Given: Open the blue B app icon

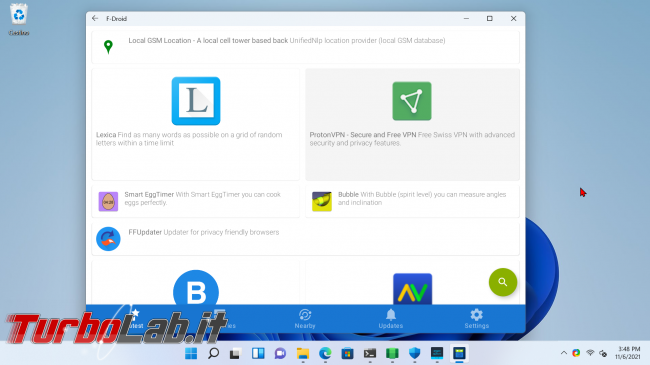Looking at the screenshot, I should 196,288.
